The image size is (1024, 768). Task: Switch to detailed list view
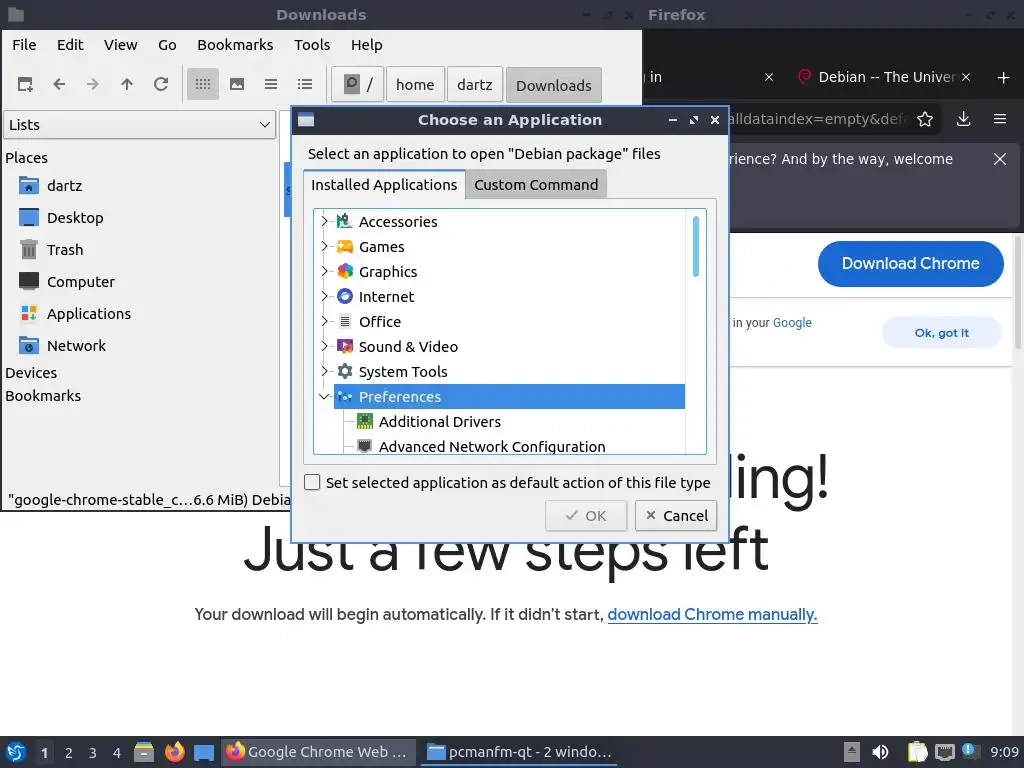pyautogui.click(x=304, y=84)
